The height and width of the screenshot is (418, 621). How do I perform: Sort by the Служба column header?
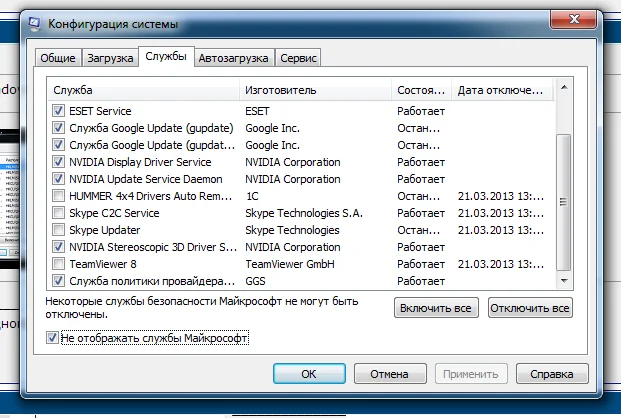click(143, 90)
